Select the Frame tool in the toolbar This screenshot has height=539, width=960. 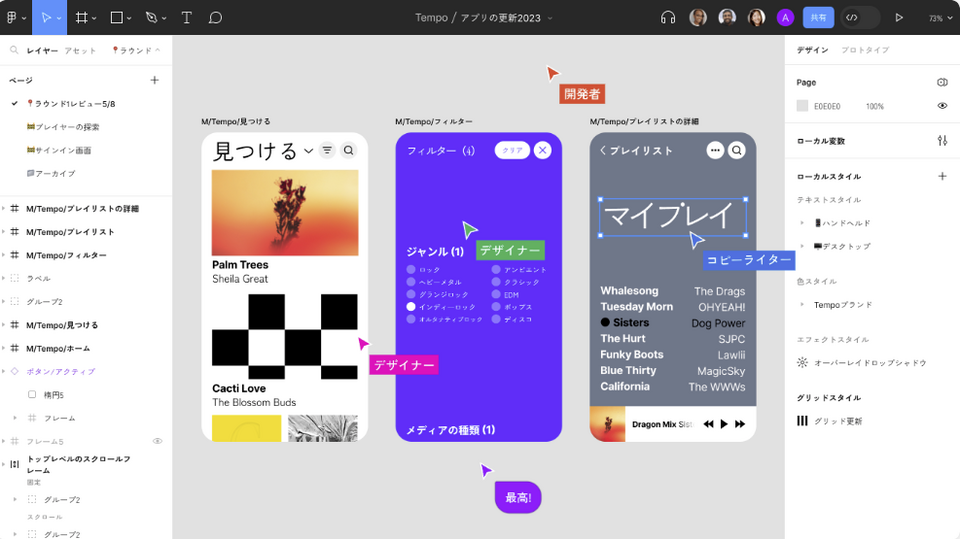82,17
